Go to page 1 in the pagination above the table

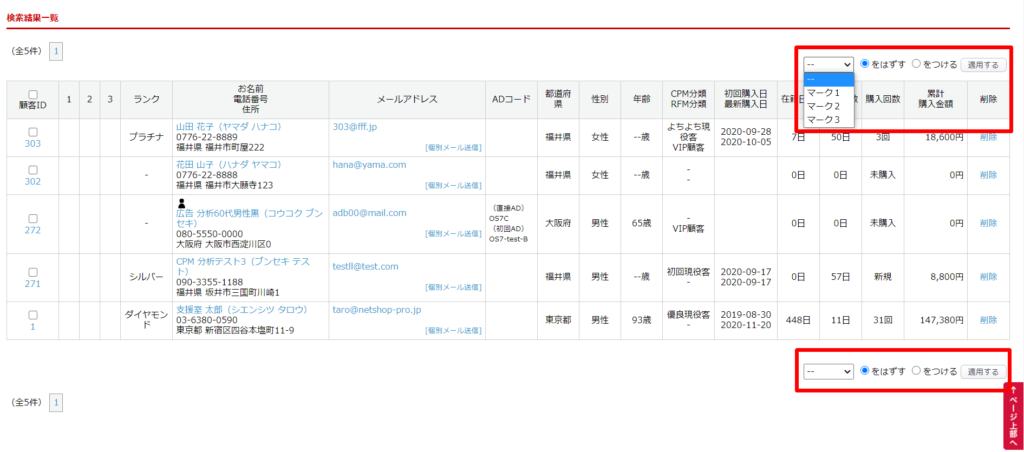[56, 49]
